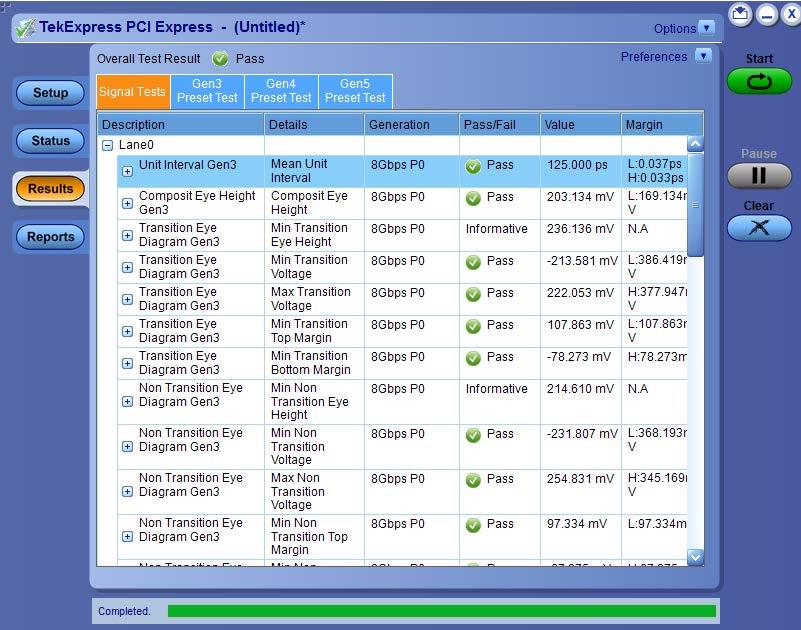Expand the Min Non Transition Top Margin row
The height and width of the screenshot is (630, 801).
(127, 536)
